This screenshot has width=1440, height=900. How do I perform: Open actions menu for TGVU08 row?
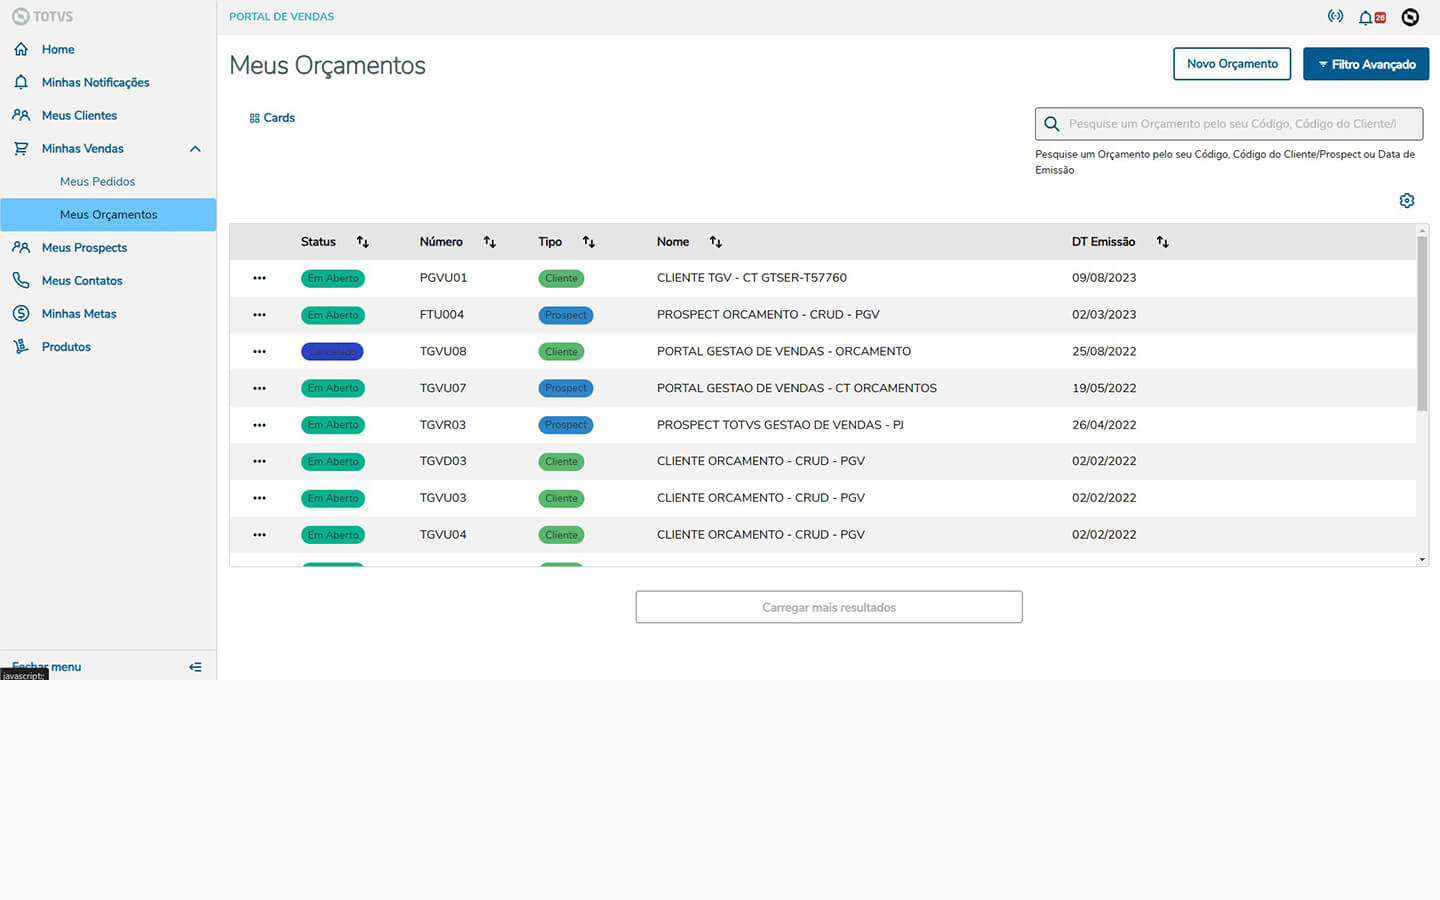point(259,352)
